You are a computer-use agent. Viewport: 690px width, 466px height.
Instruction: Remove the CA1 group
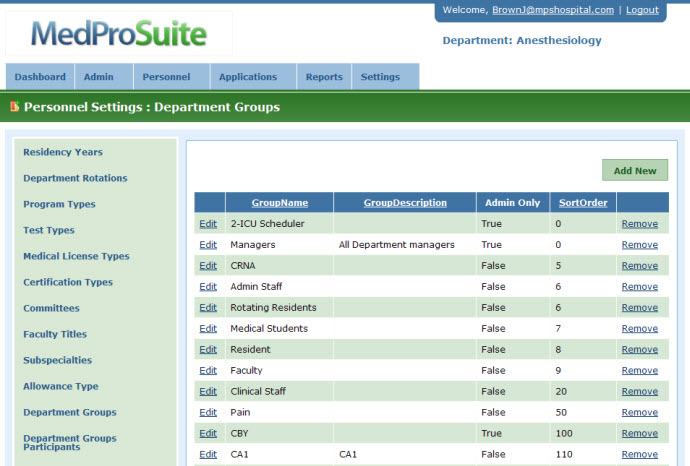click(640, 454)
